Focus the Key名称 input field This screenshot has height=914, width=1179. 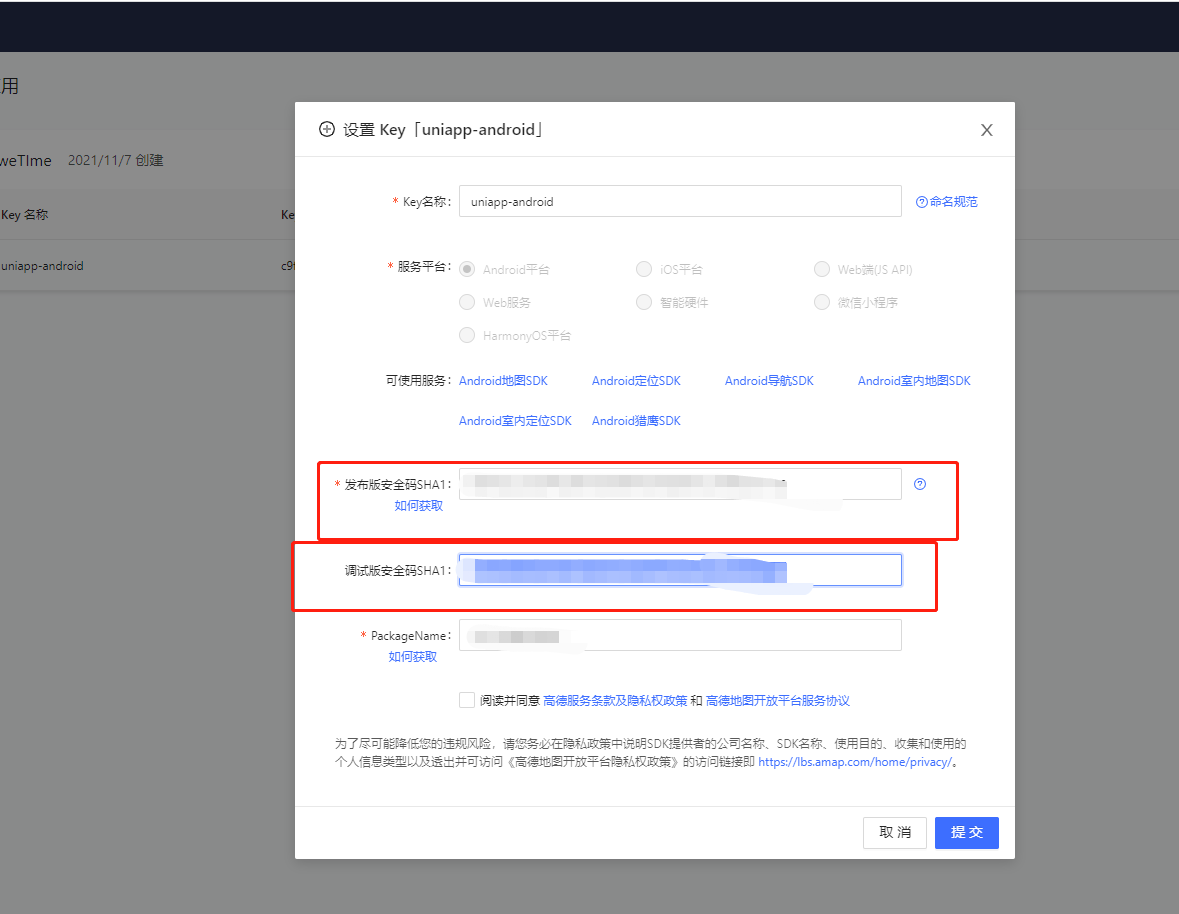point(680,201)
